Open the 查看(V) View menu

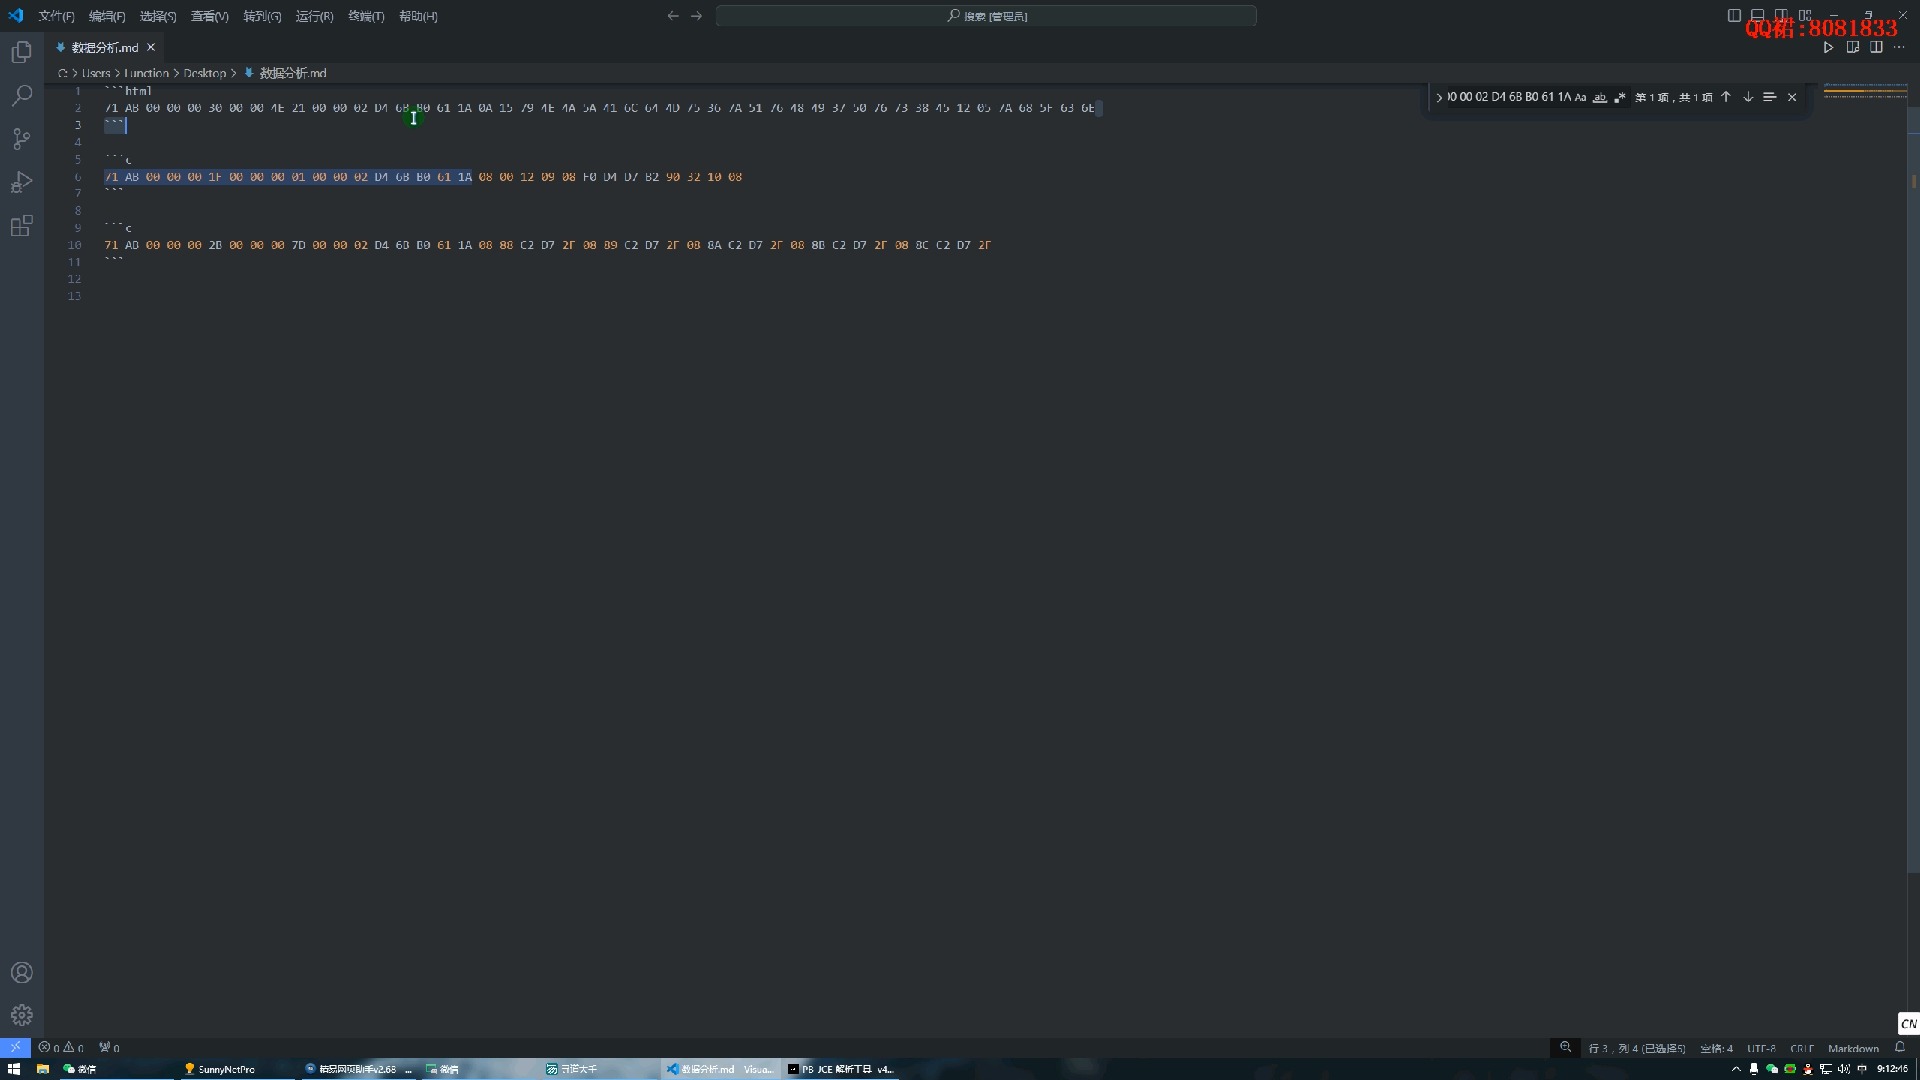(x=209, y=16)
